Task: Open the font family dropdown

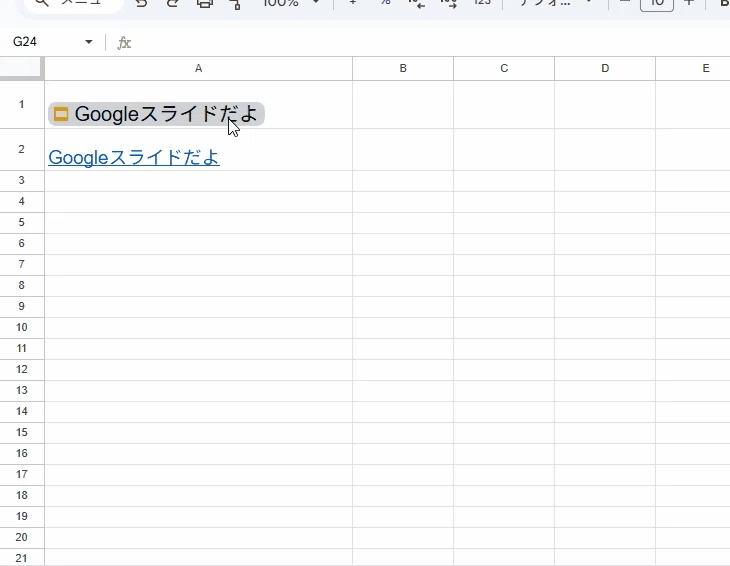Action: (x=555, y=2)
